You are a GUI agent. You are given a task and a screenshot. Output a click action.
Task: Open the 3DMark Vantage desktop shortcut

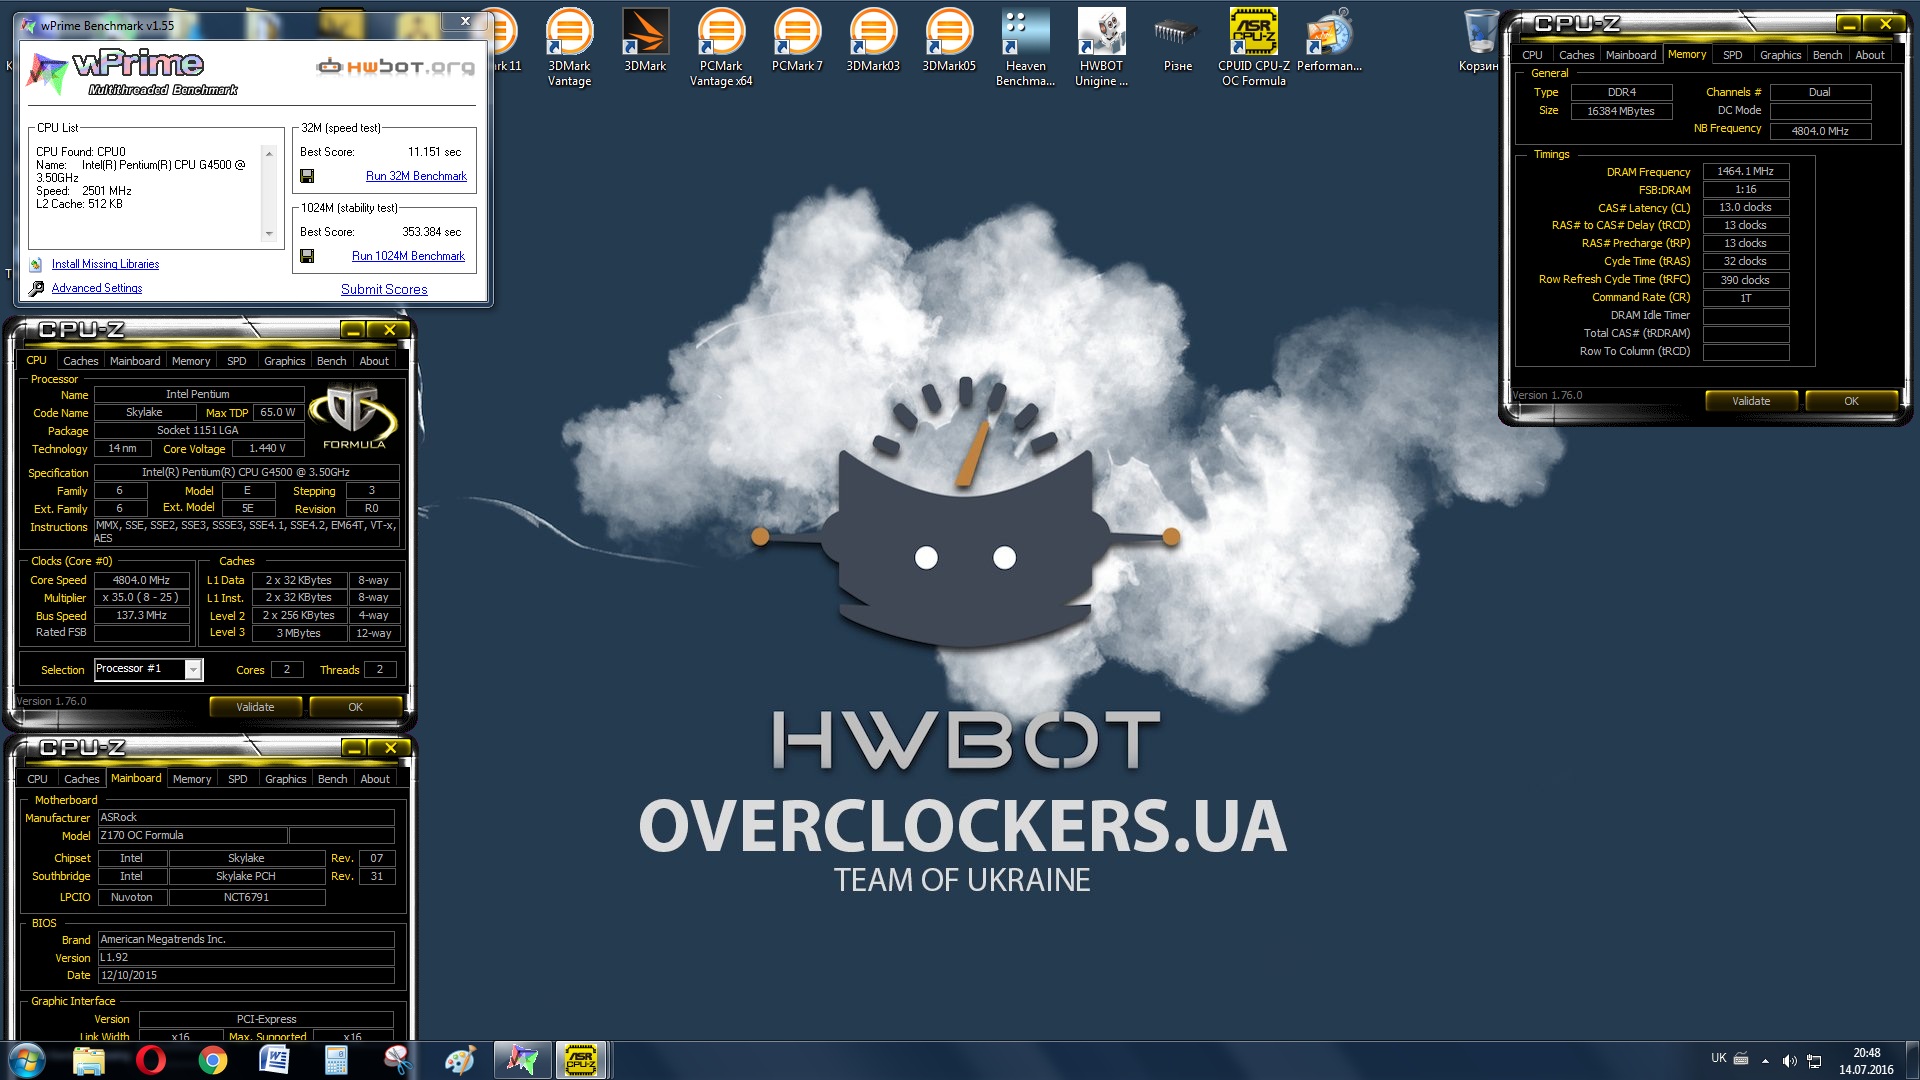tap(569, 47)
